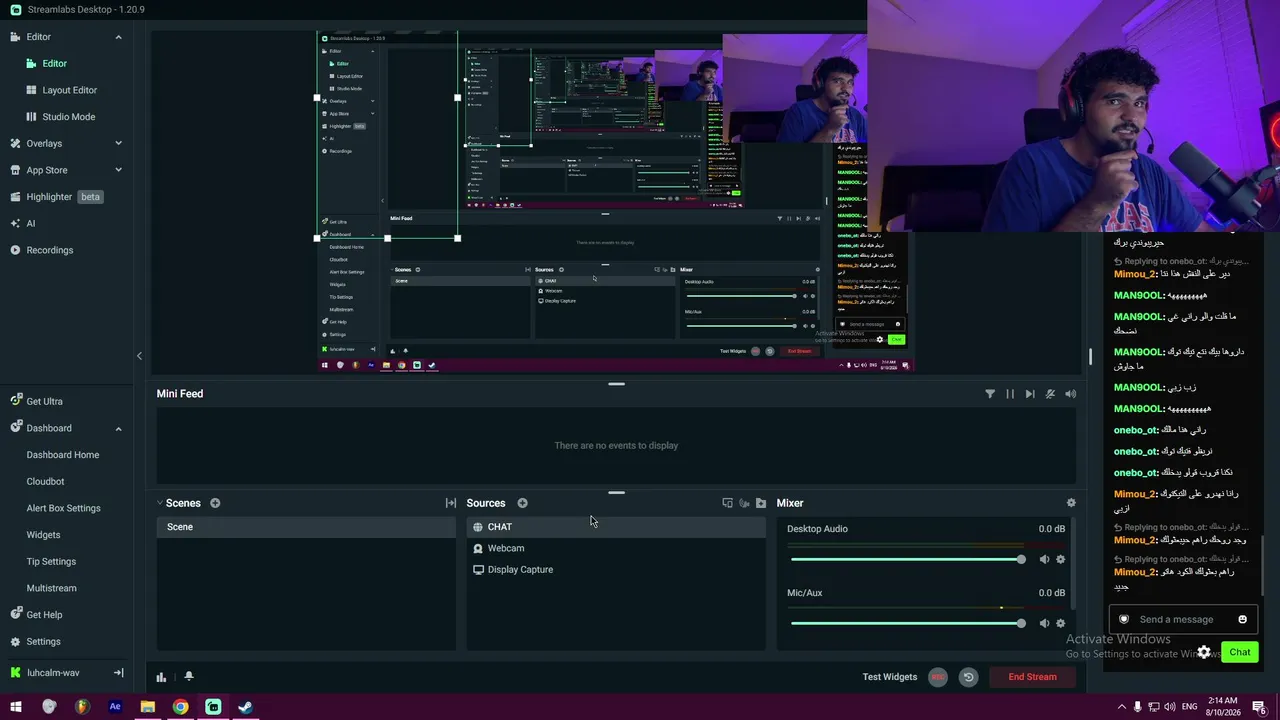Open the widget source icon in Sources header
The image size is (1280, 720).
(x=727, y=503)
